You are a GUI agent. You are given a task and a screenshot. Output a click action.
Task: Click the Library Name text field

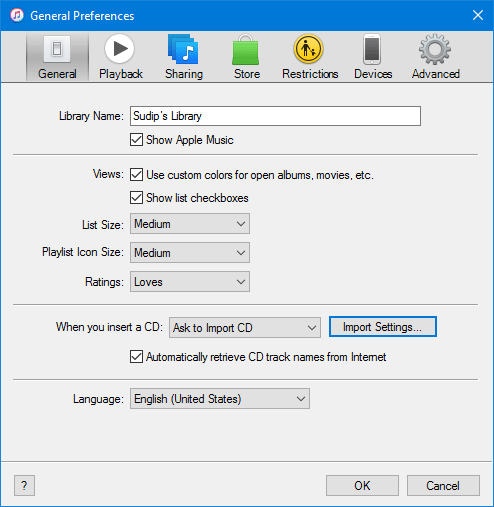point(275,116)
